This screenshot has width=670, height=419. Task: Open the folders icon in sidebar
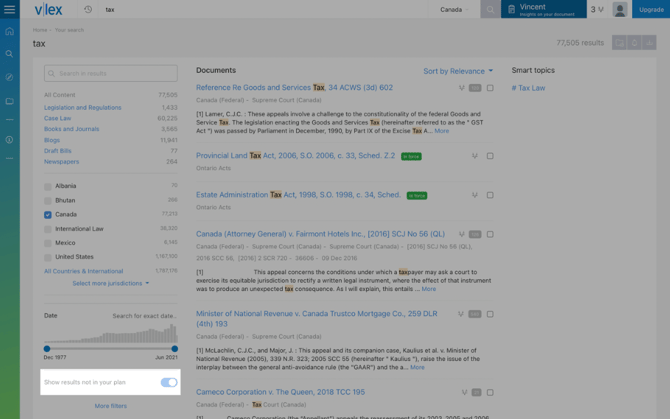pos(9,101)
